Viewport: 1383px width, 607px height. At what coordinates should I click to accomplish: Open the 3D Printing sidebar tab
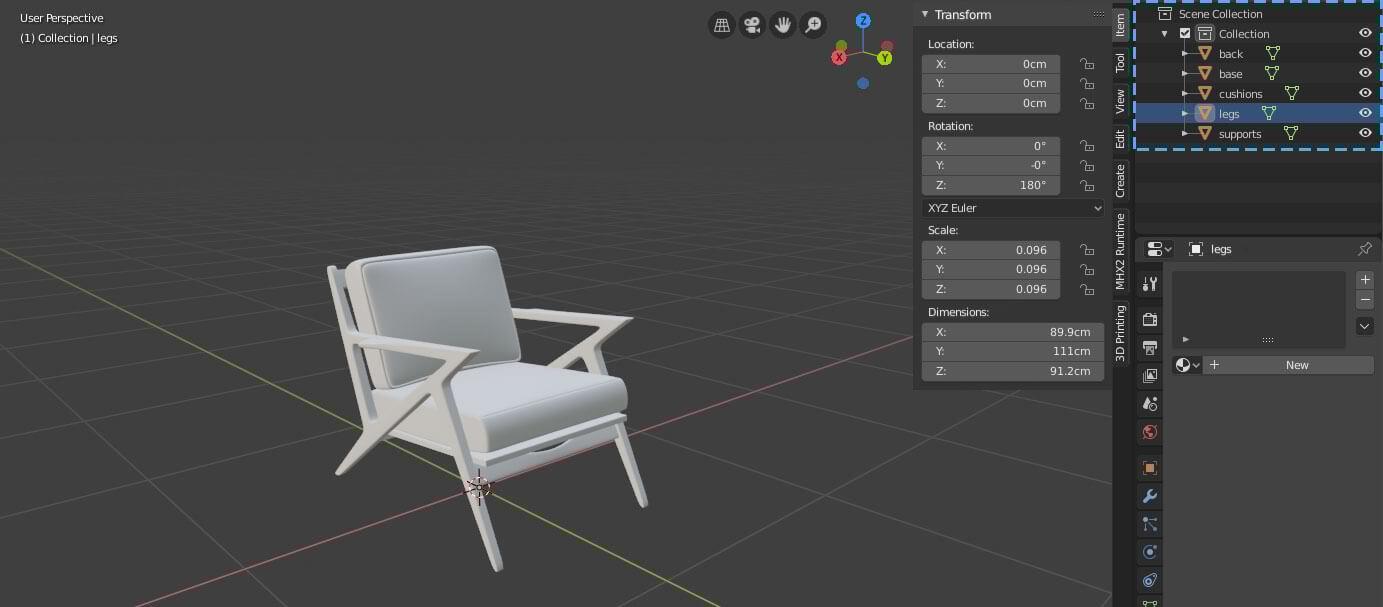click(1120, 335)
